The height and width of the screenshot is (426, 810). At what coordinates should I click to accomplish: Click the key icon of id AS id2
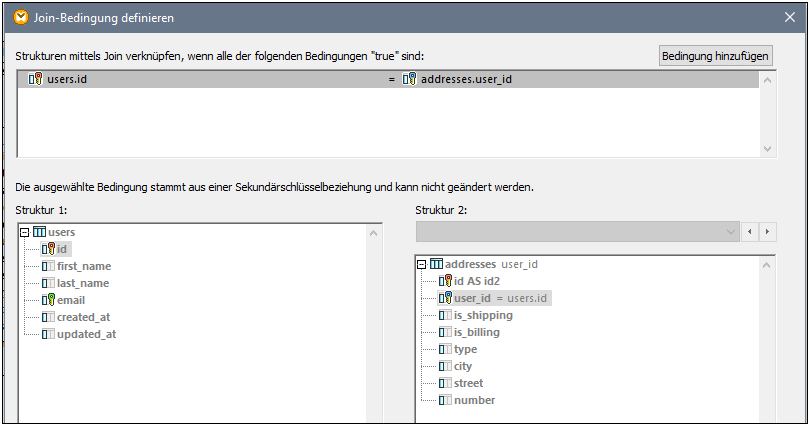pos(445,281)
